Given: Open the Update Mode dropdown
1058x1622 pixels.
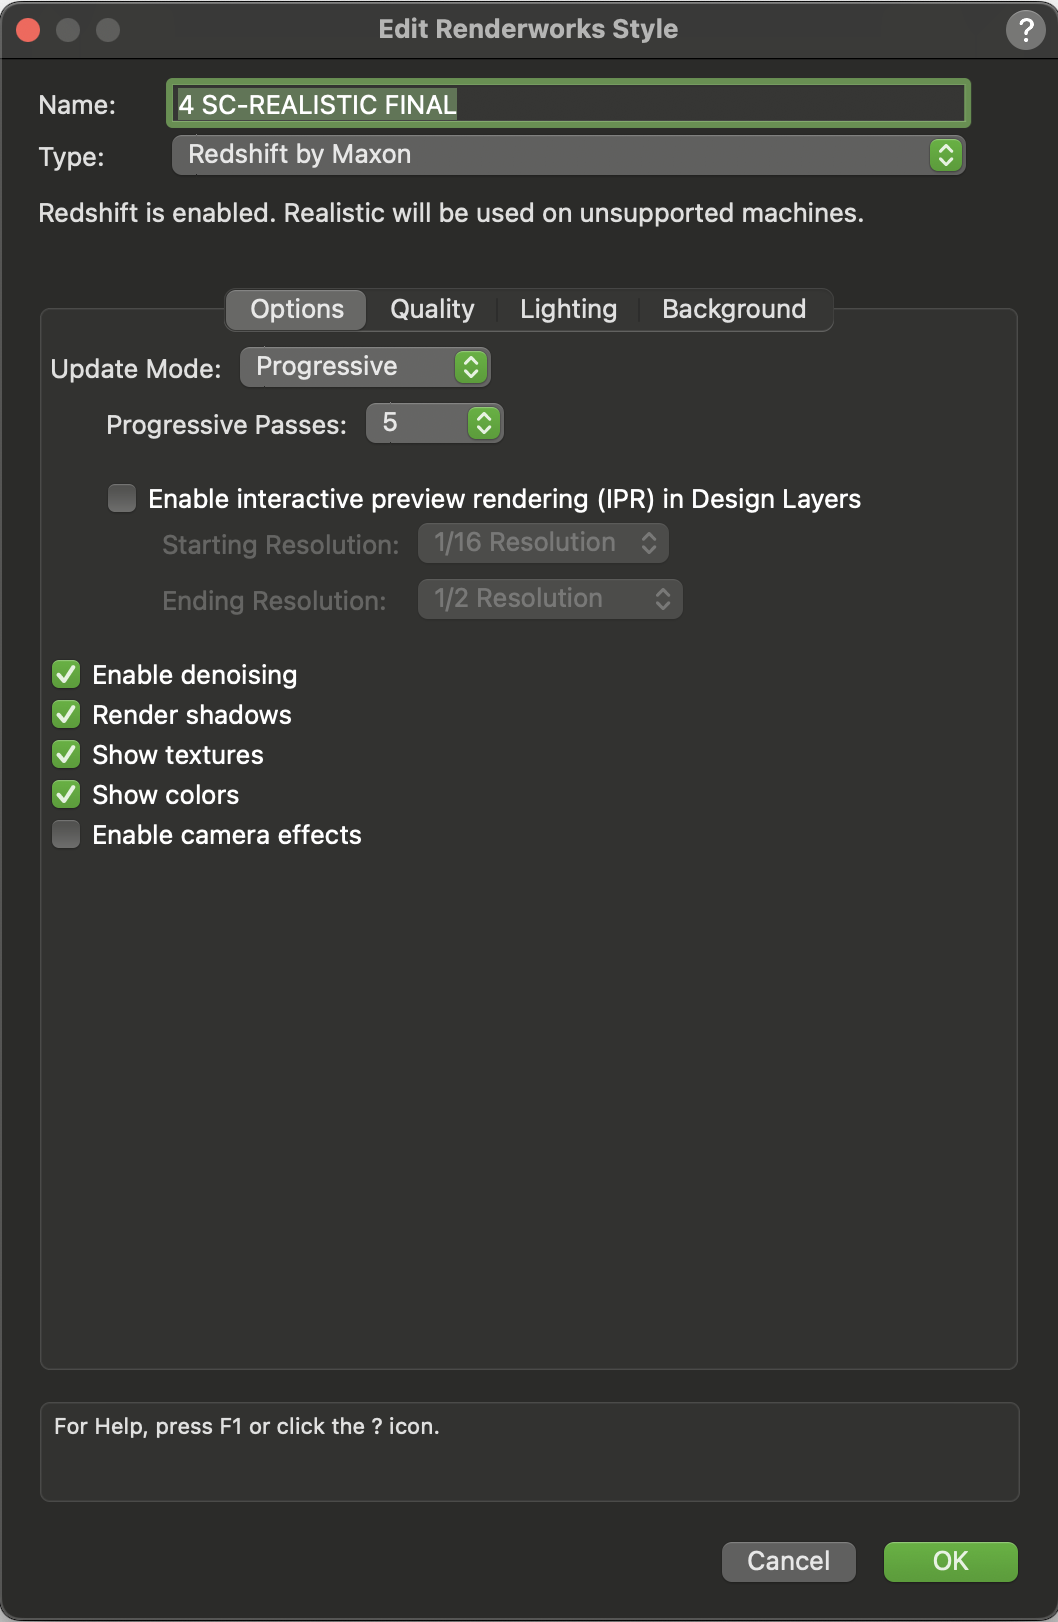Looking at the screenshot, I should pyautogui.click(x=364, y=366).
